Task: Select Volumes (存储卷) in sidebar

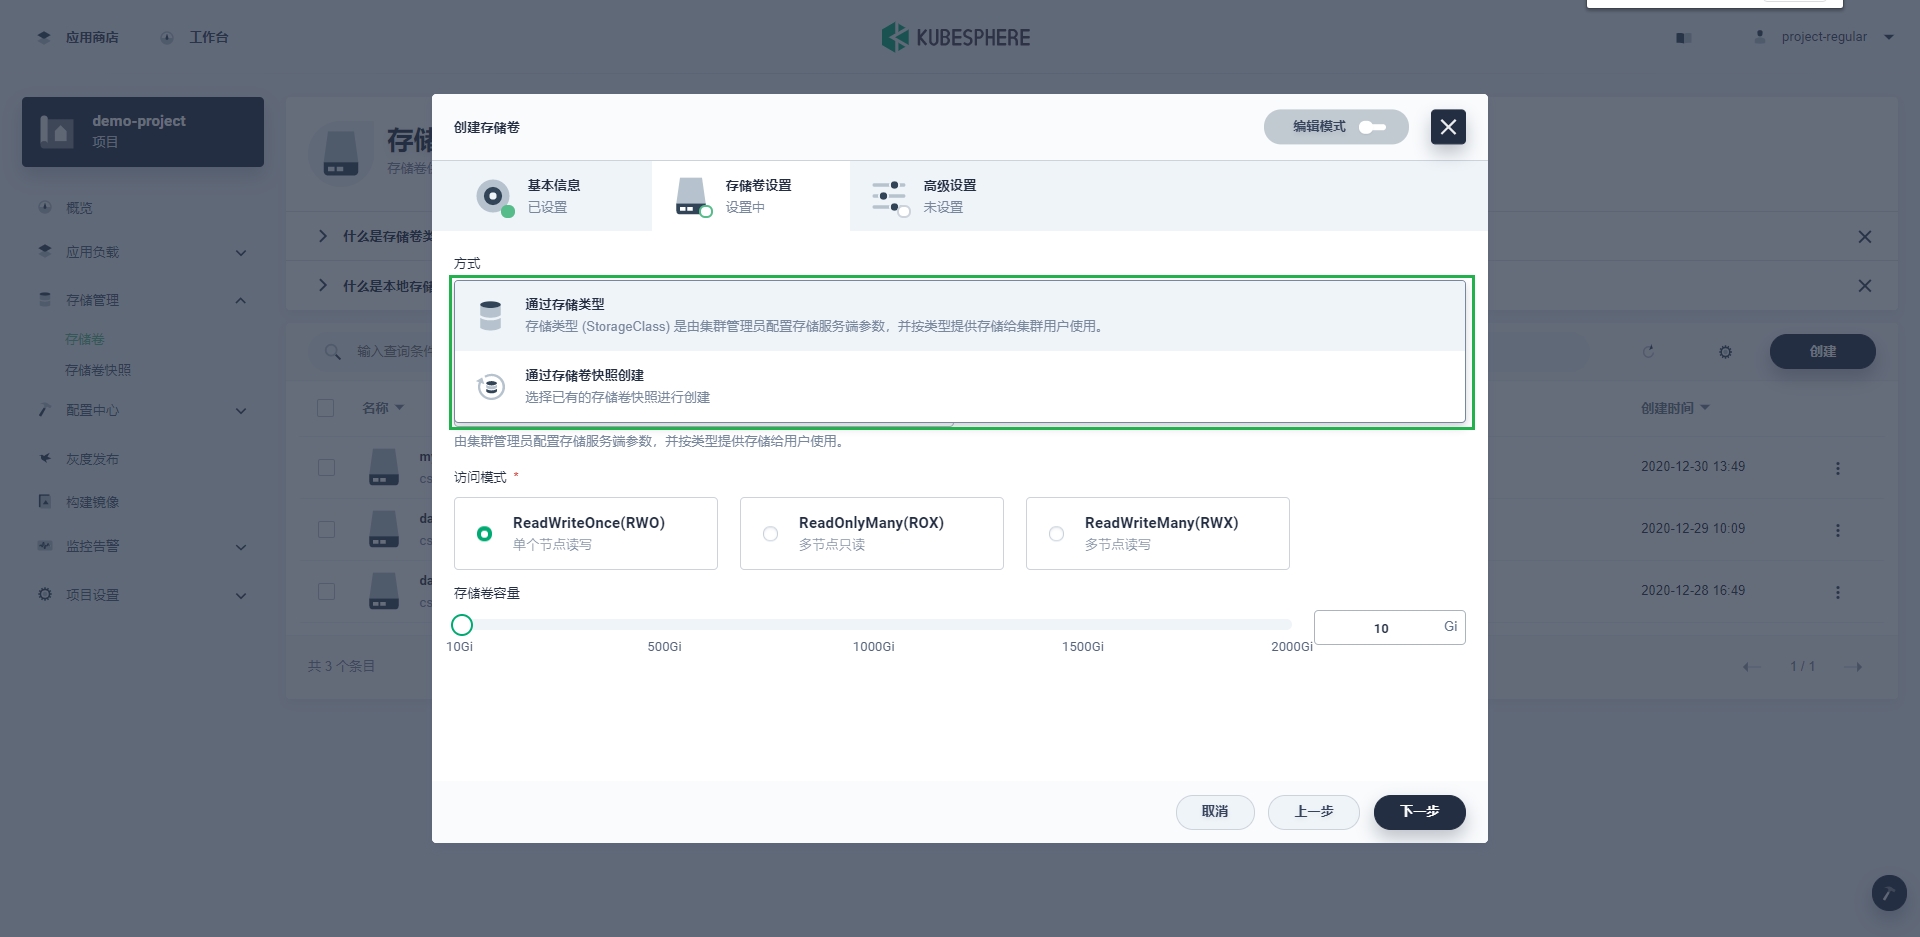Action: point(85,339)
